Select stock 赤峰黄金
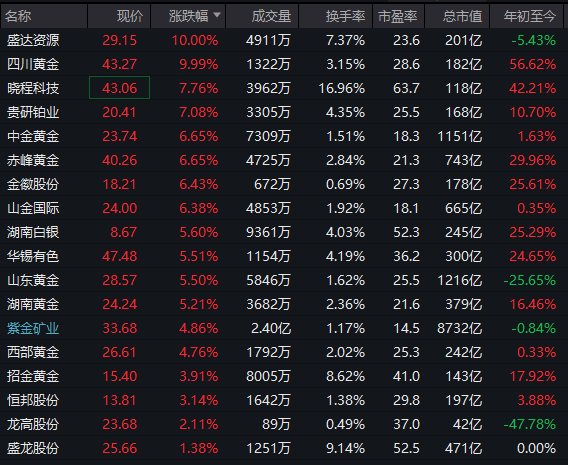This screenshot has height=465, width=568. [x=33, y=160]
